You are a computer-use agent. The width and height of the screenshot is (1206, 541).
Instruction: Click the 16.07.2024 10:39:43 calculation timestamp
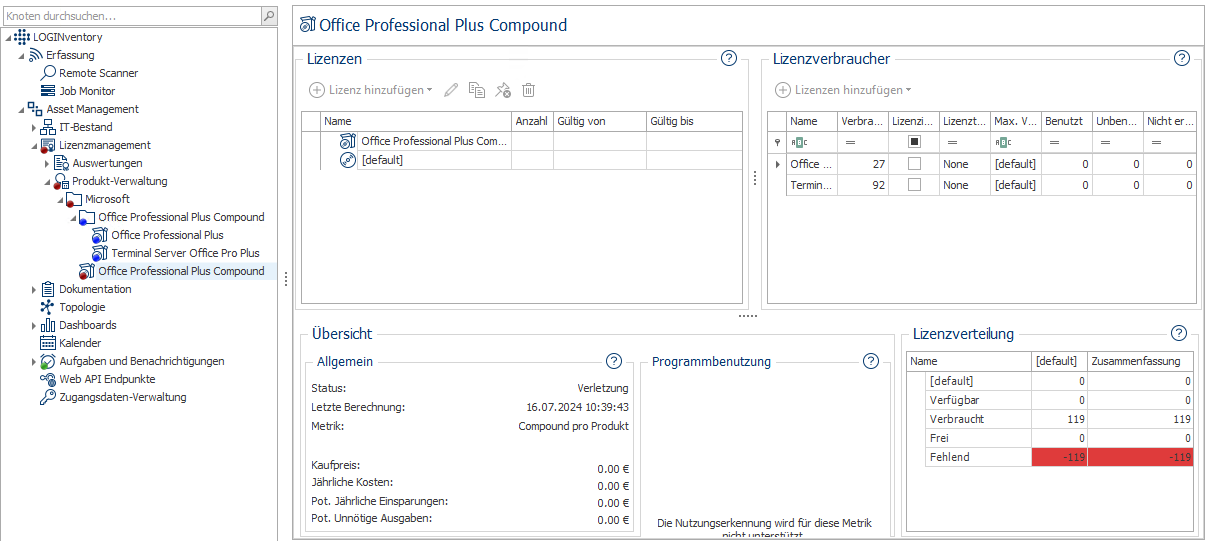[x=578, y=407]
